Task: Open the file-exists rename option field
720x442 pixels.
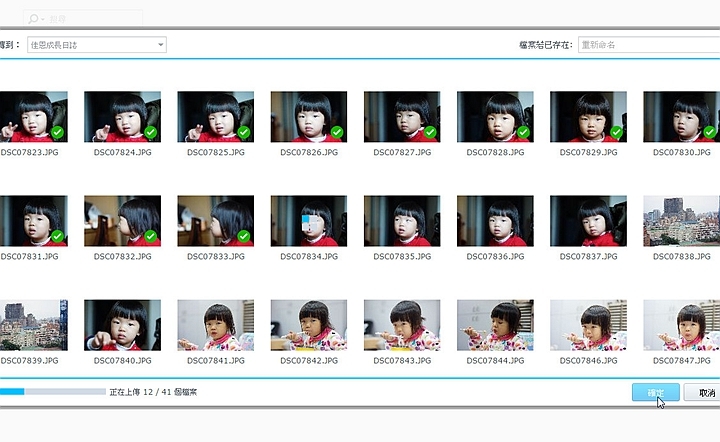Action: coord(649,45)
